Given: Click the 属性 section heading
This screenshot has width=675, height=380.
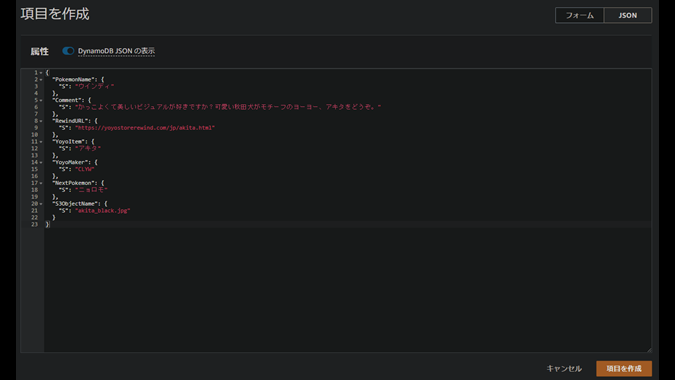Looking at the screenshot, I should click(x=40, y=52).
